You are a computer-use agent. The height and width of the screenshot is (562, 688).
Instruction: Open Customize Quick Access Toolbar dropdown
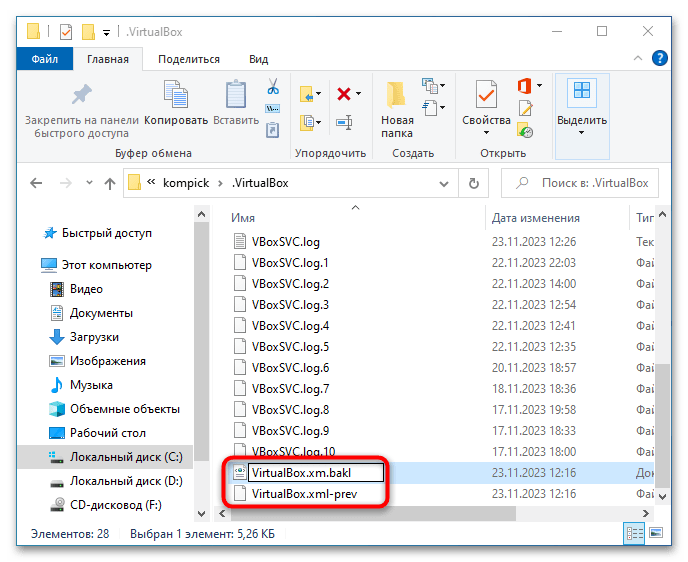point(106,33)
